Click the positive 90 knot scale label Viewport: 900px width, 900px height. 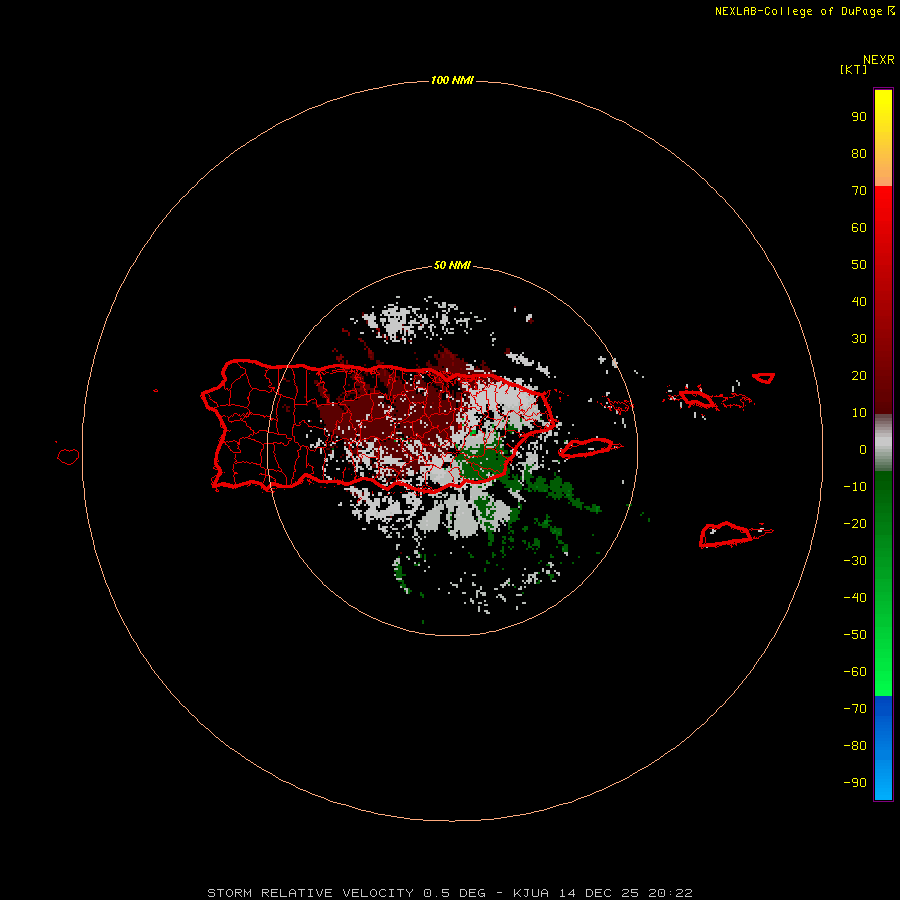point(859,117)
